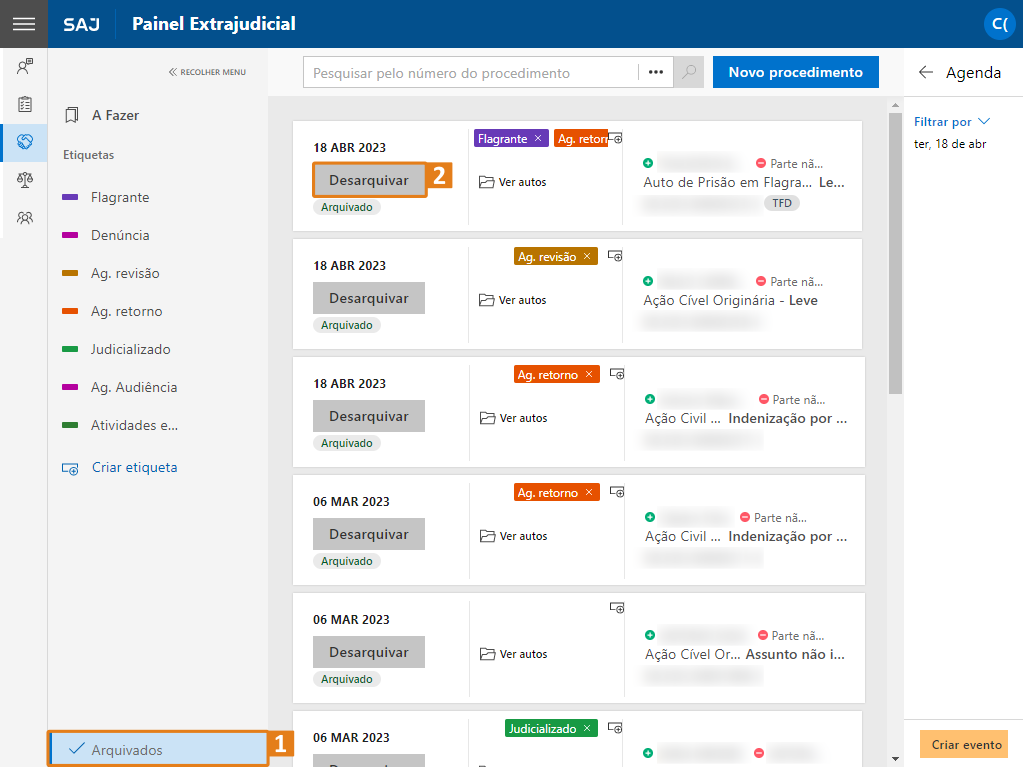Open the user avatar in header
Screen dimensions: 1023x767
pyautogui.click(x=1000, y=24)
